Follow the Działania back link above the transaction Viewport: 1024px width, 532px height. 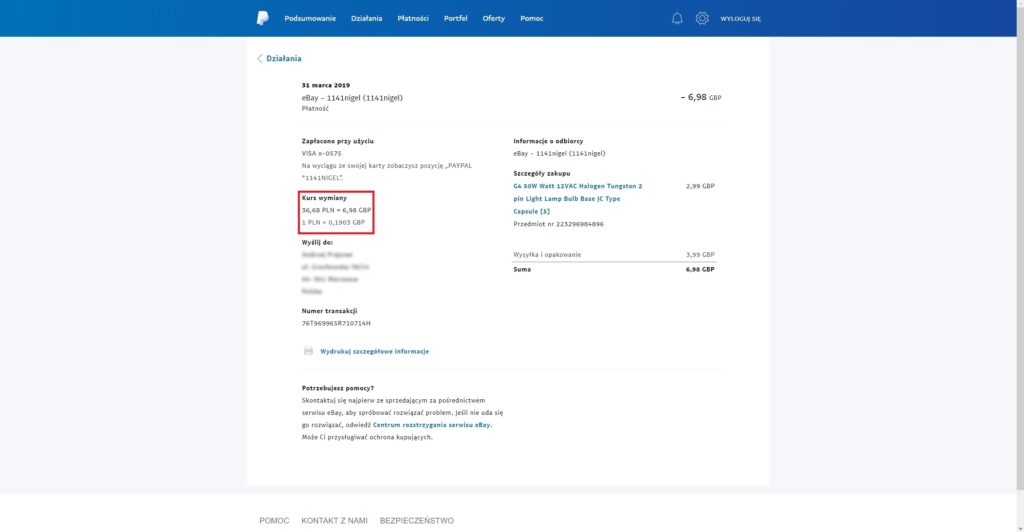click(284, 59)
